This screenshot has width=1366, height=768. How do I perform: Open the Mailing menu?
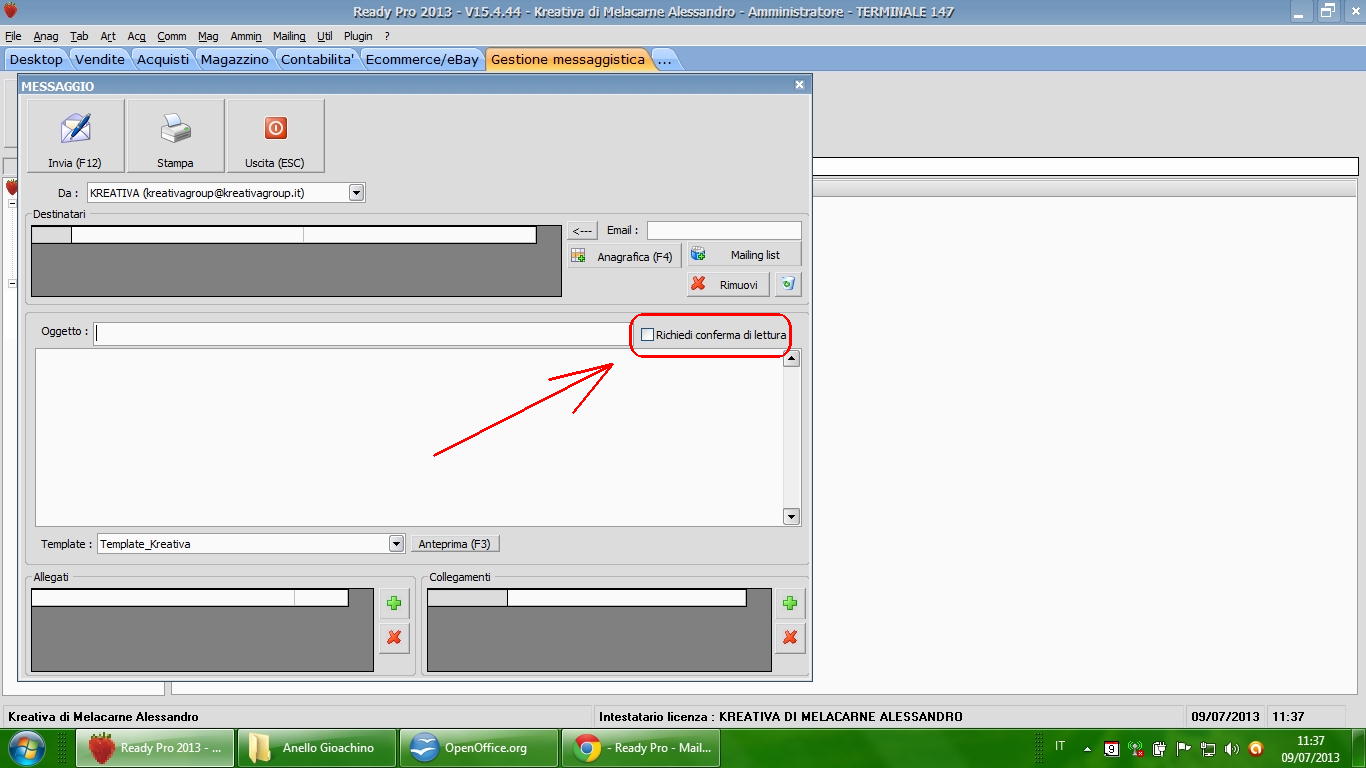point(289,36)
